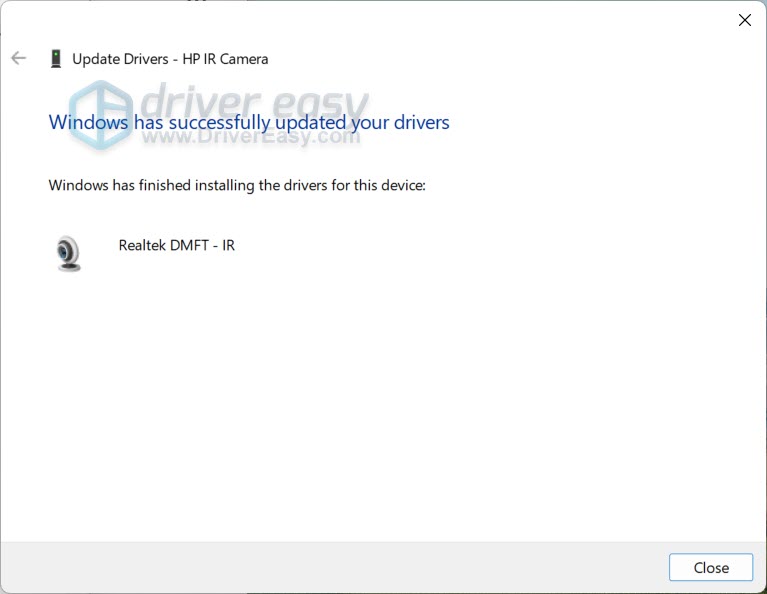The height and width of the screenshot is (594, 767).
Task: Dismiss the window using the X button
Action: click(x=744, y=20)
